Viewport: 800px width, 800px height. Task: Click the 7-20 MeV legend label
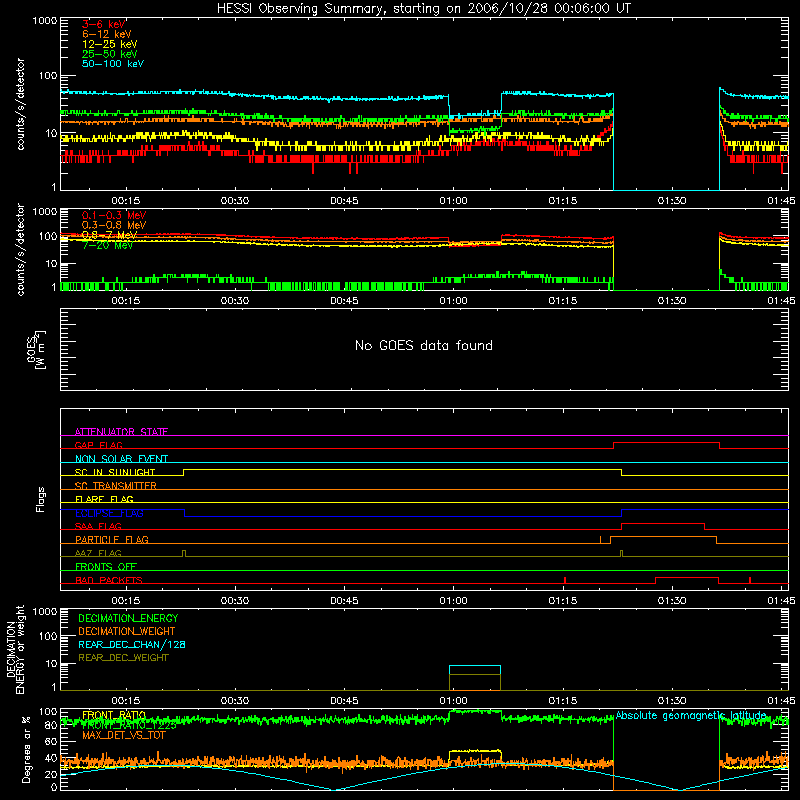tap(108, 245)
